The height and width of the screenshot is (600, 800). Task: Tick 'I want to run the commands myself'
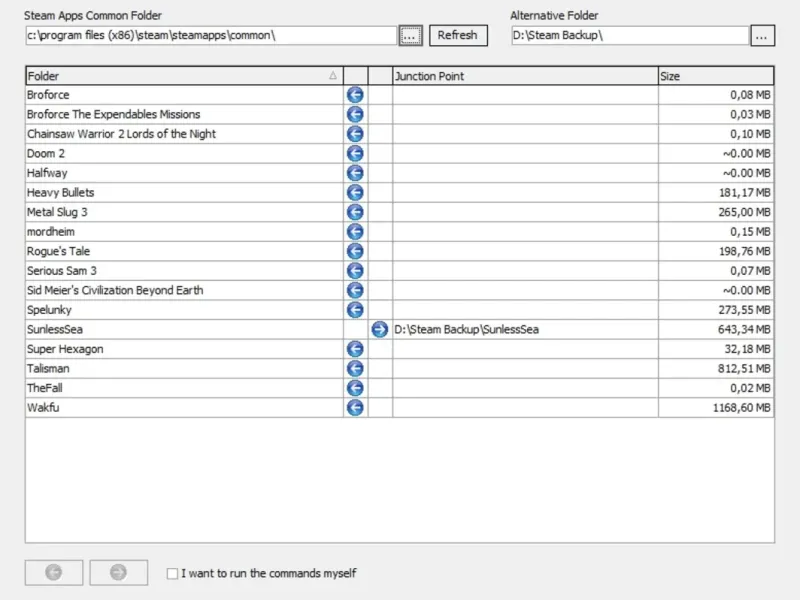172,573
